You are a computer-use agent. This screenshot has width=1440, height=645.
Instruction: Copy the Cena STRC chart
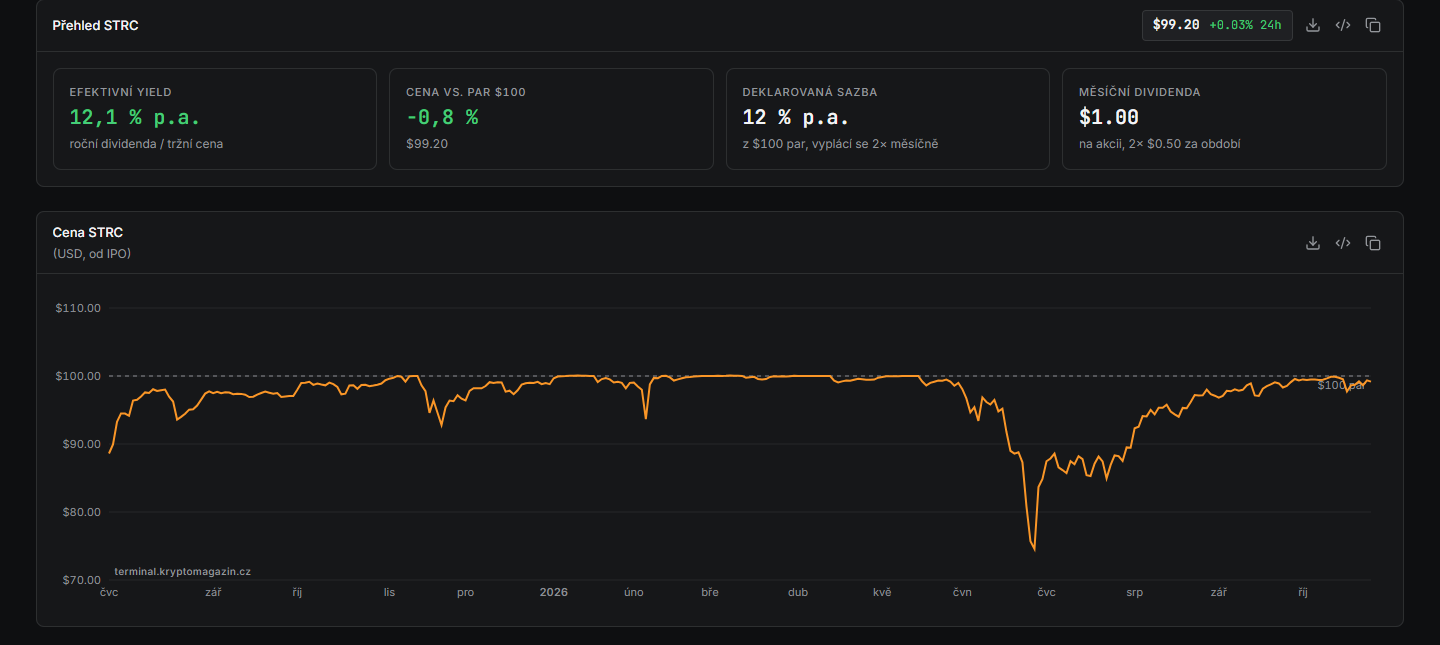[1373, 243]
